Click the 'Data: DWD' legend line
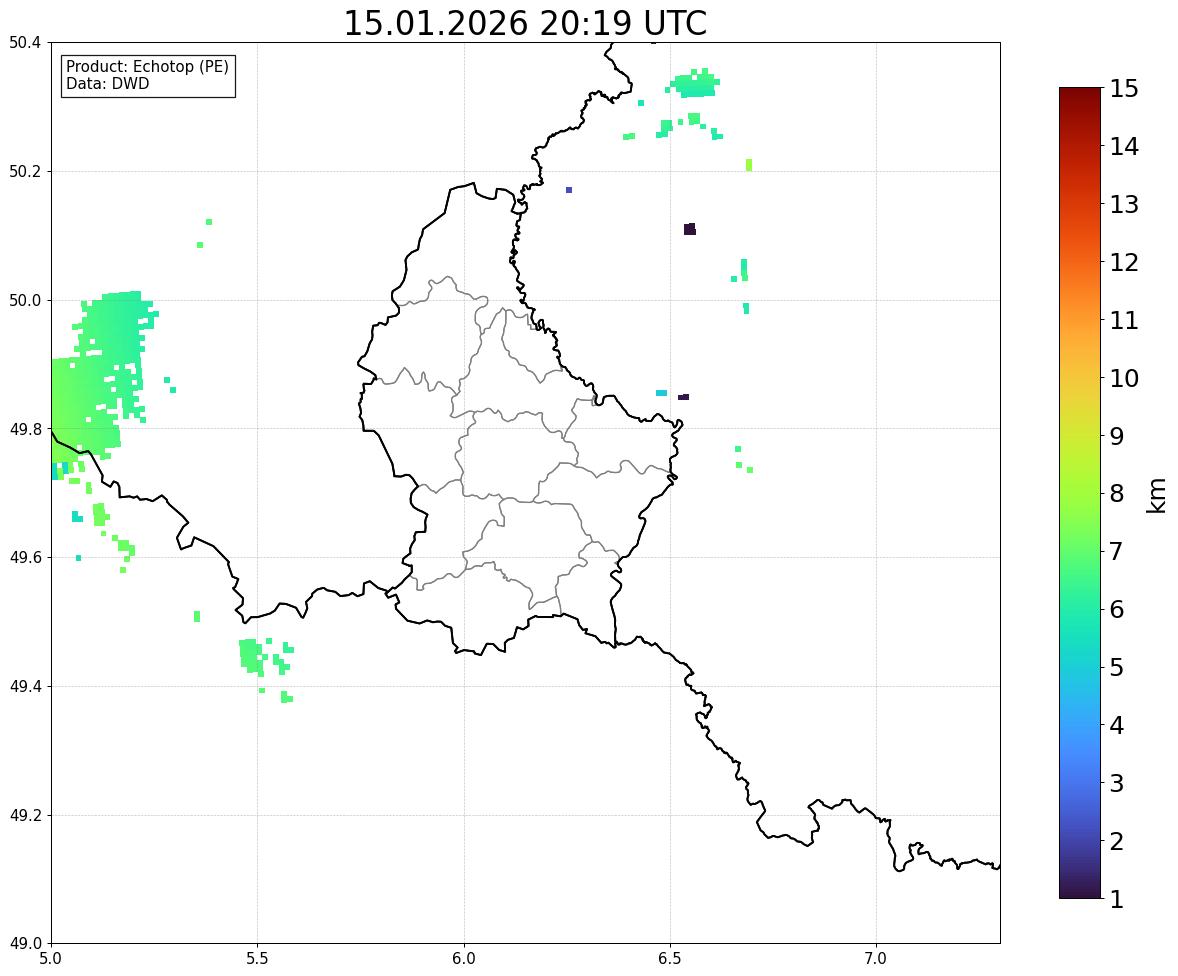Screen dimensions: 1178x976 107,83
